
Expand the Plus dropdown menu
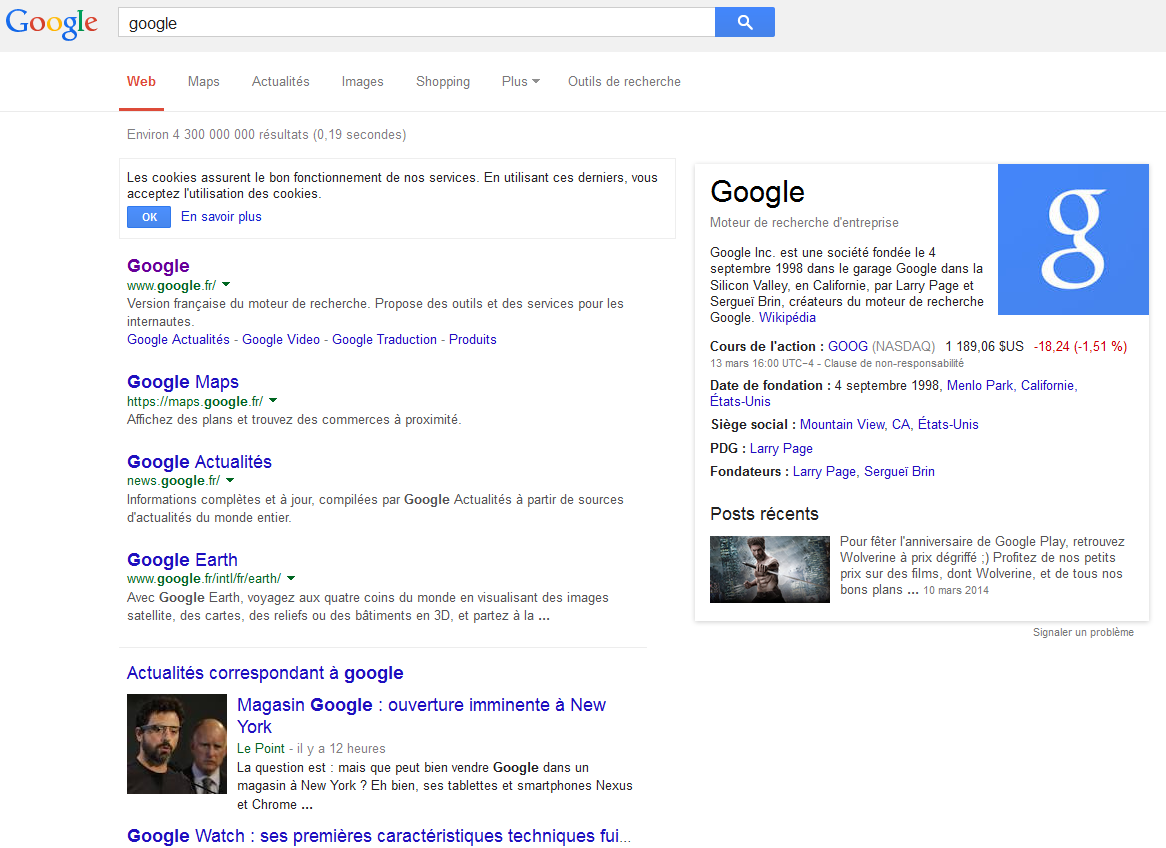pos(521,81)
